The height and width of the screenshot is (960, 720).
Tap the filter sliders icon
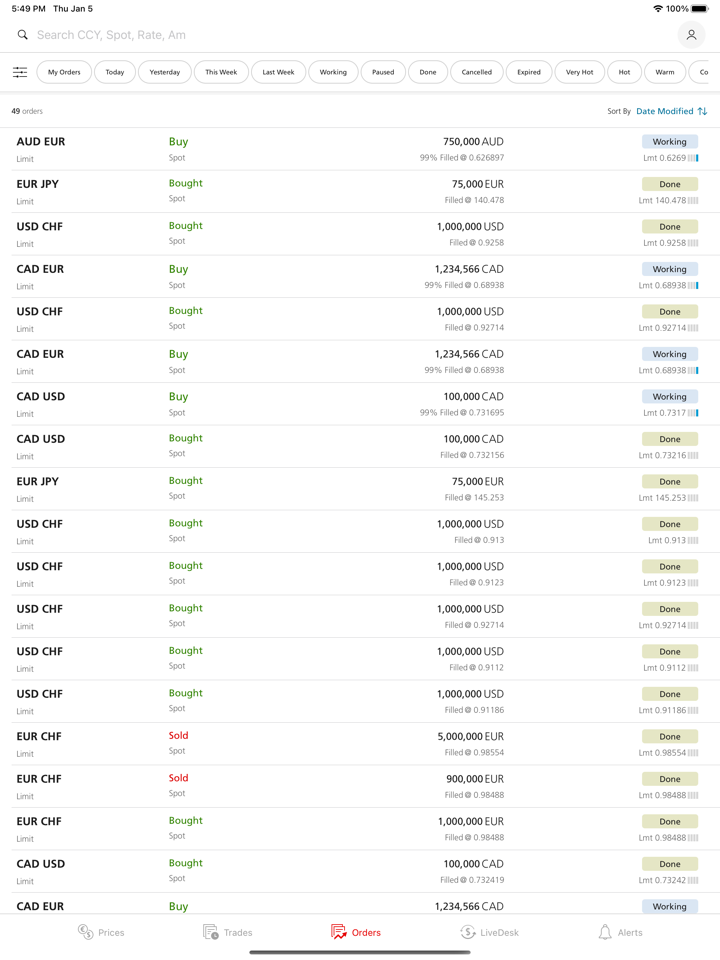(19, 72)
